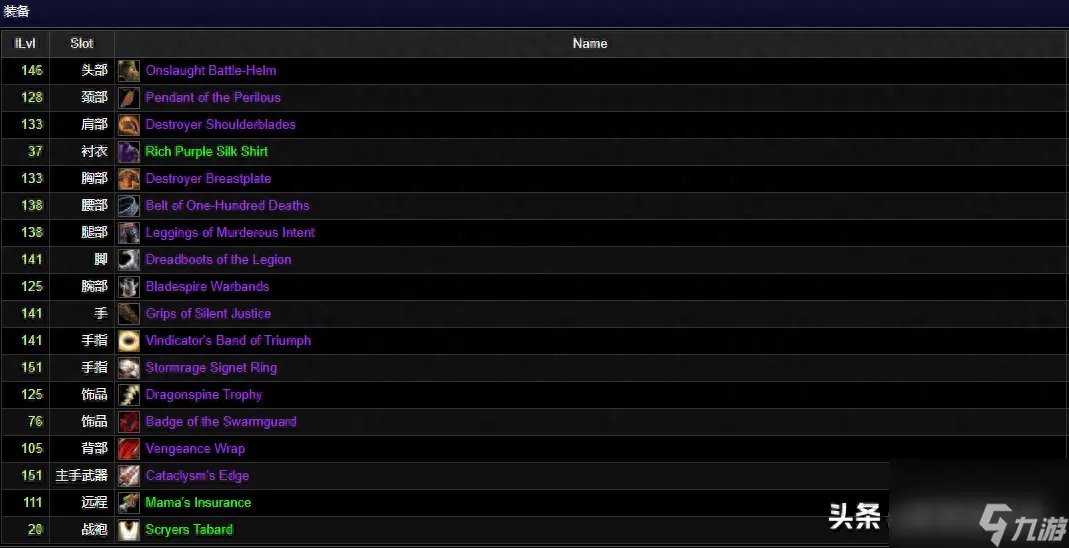Open the Leggings of Murderous Intent link
The width and height of the screenshot is (1069, 548).
pos(230,233)
